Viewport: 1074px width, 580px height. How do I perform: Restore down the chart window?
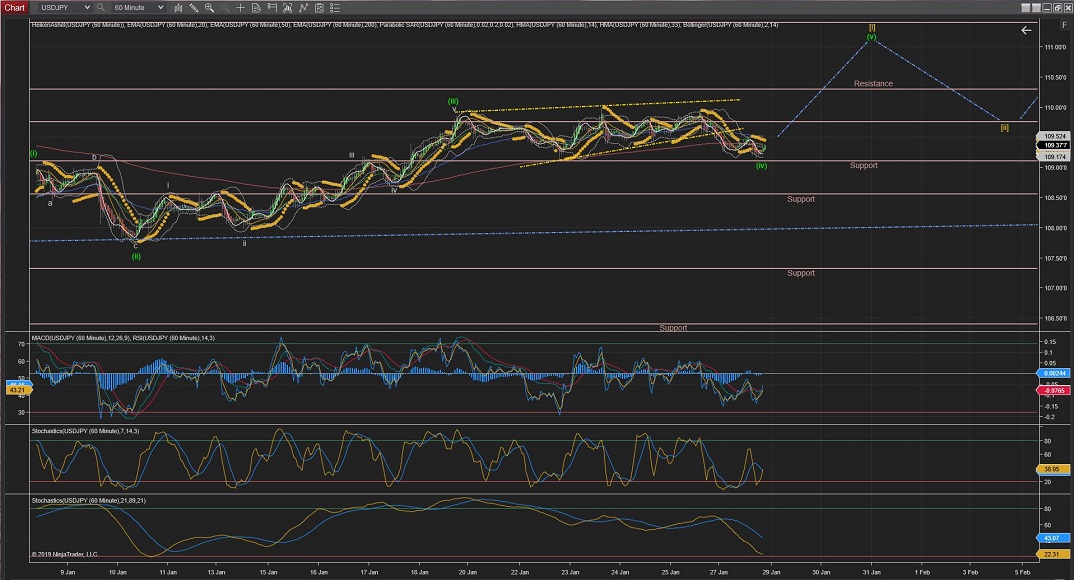point(1058,8)
